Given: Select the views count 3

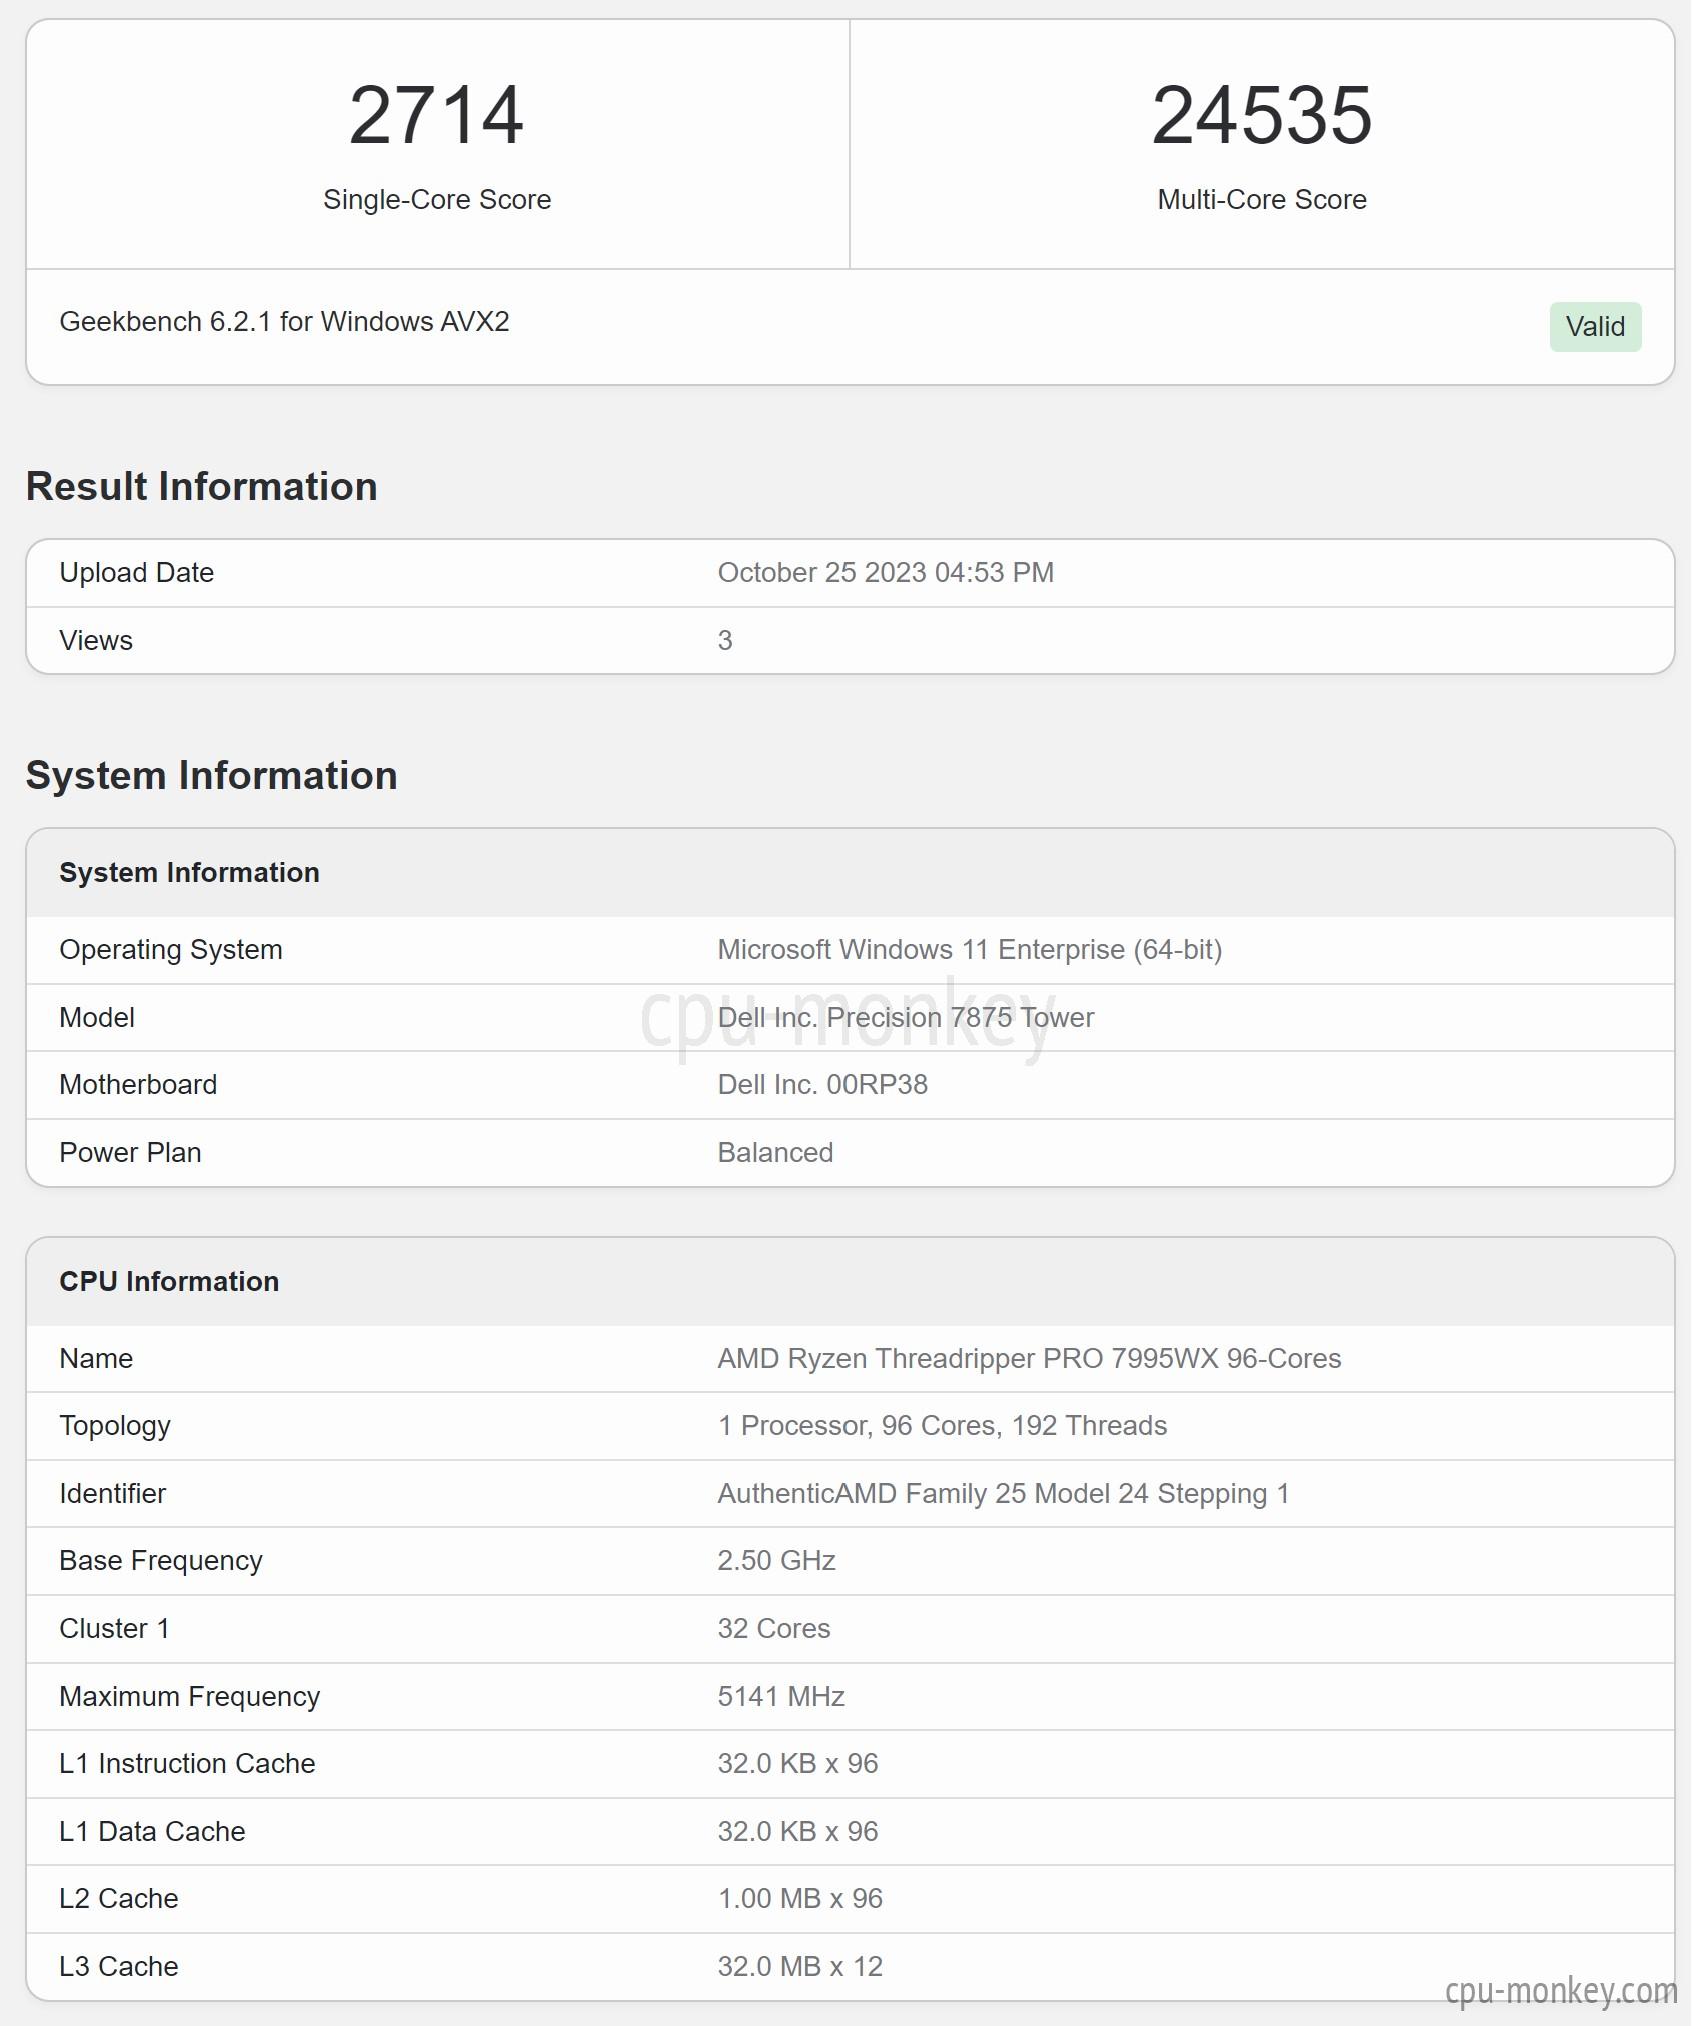Looking at the screenshot, I should pos(725,641).
